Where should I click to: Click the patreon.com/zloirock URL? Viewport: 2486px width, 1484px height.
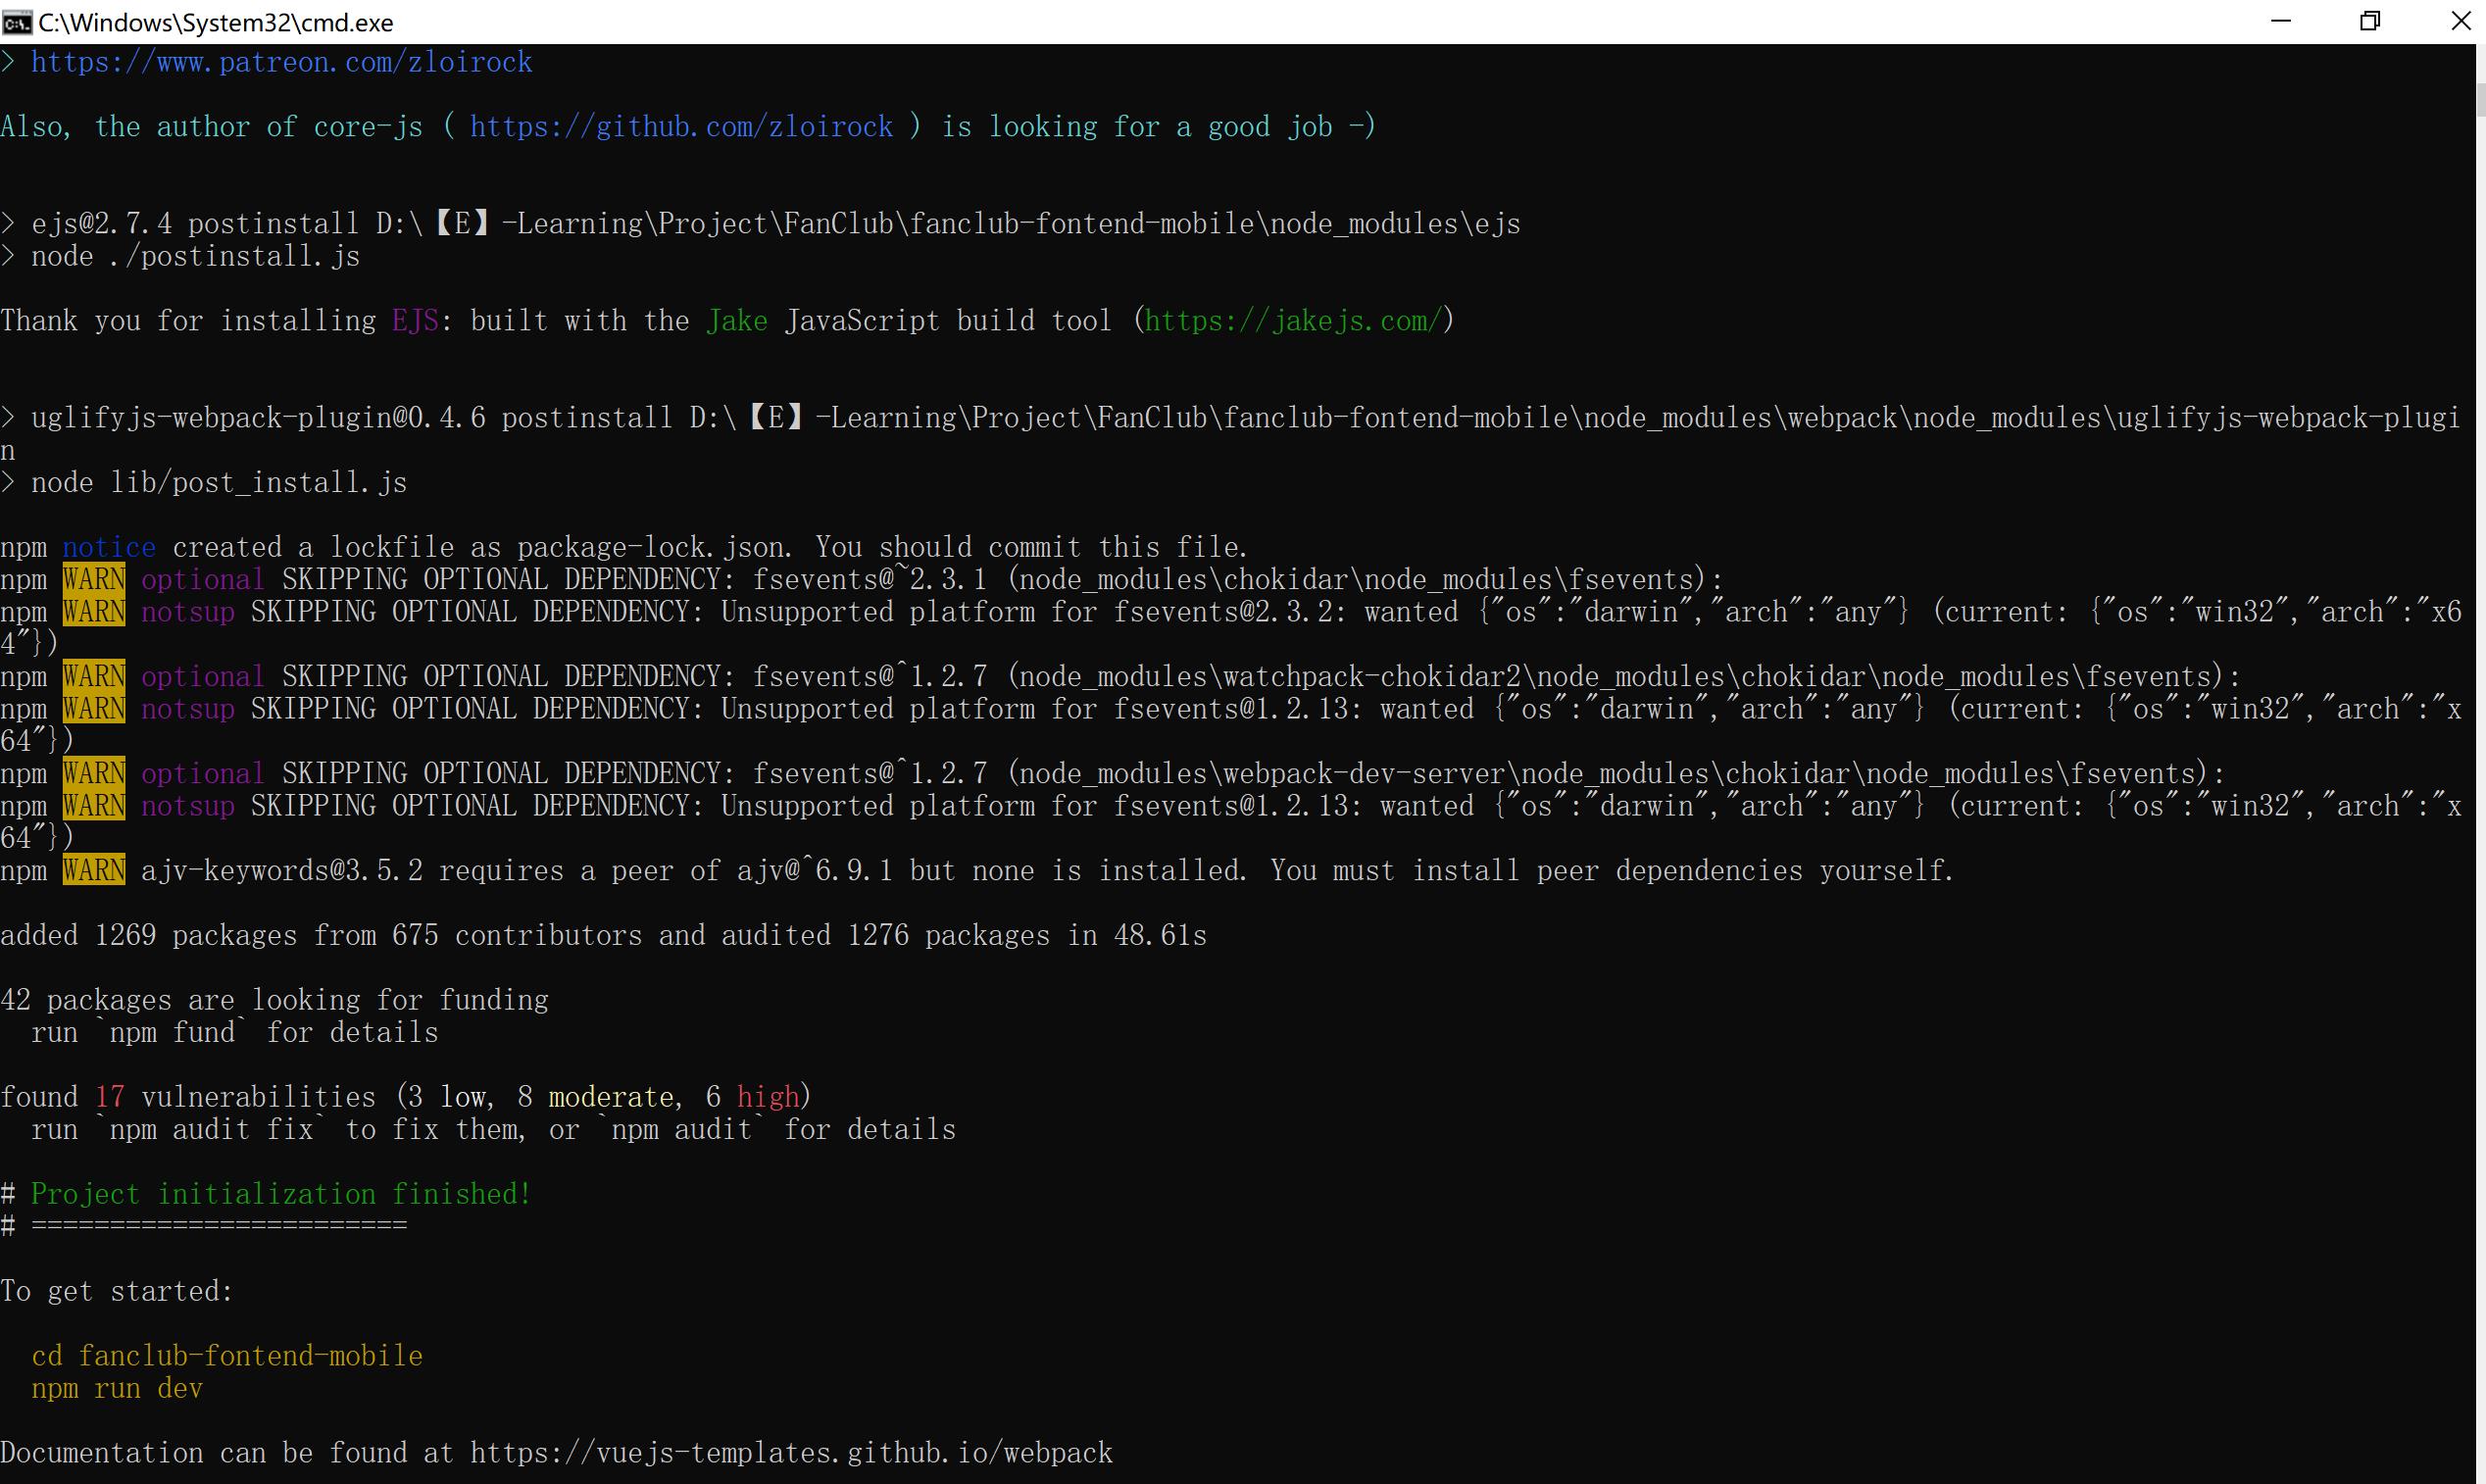click(281, 62)
